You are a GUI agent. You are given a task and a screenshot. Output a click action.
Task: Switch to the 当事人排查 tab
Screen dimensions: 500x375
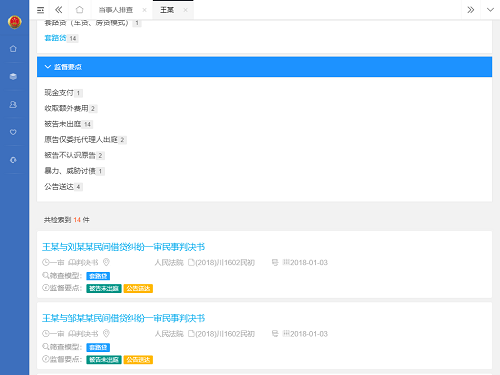[x=115, y=10]
